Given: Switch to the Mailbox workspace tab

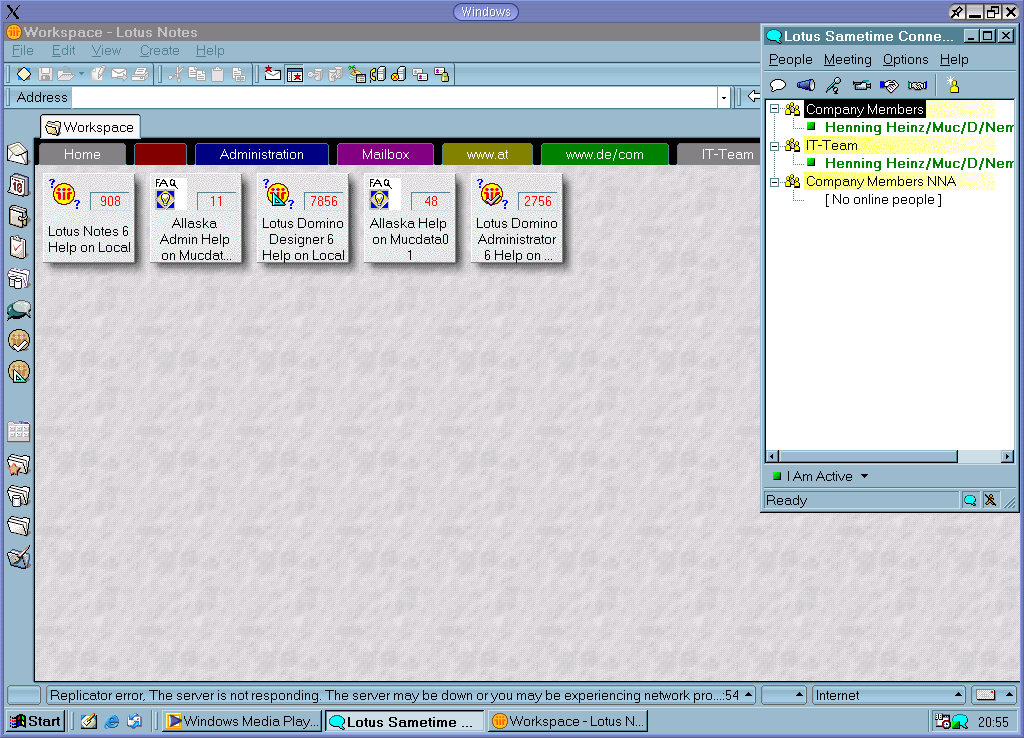Looking at the screenshot, I should click(x=385, y=155).
